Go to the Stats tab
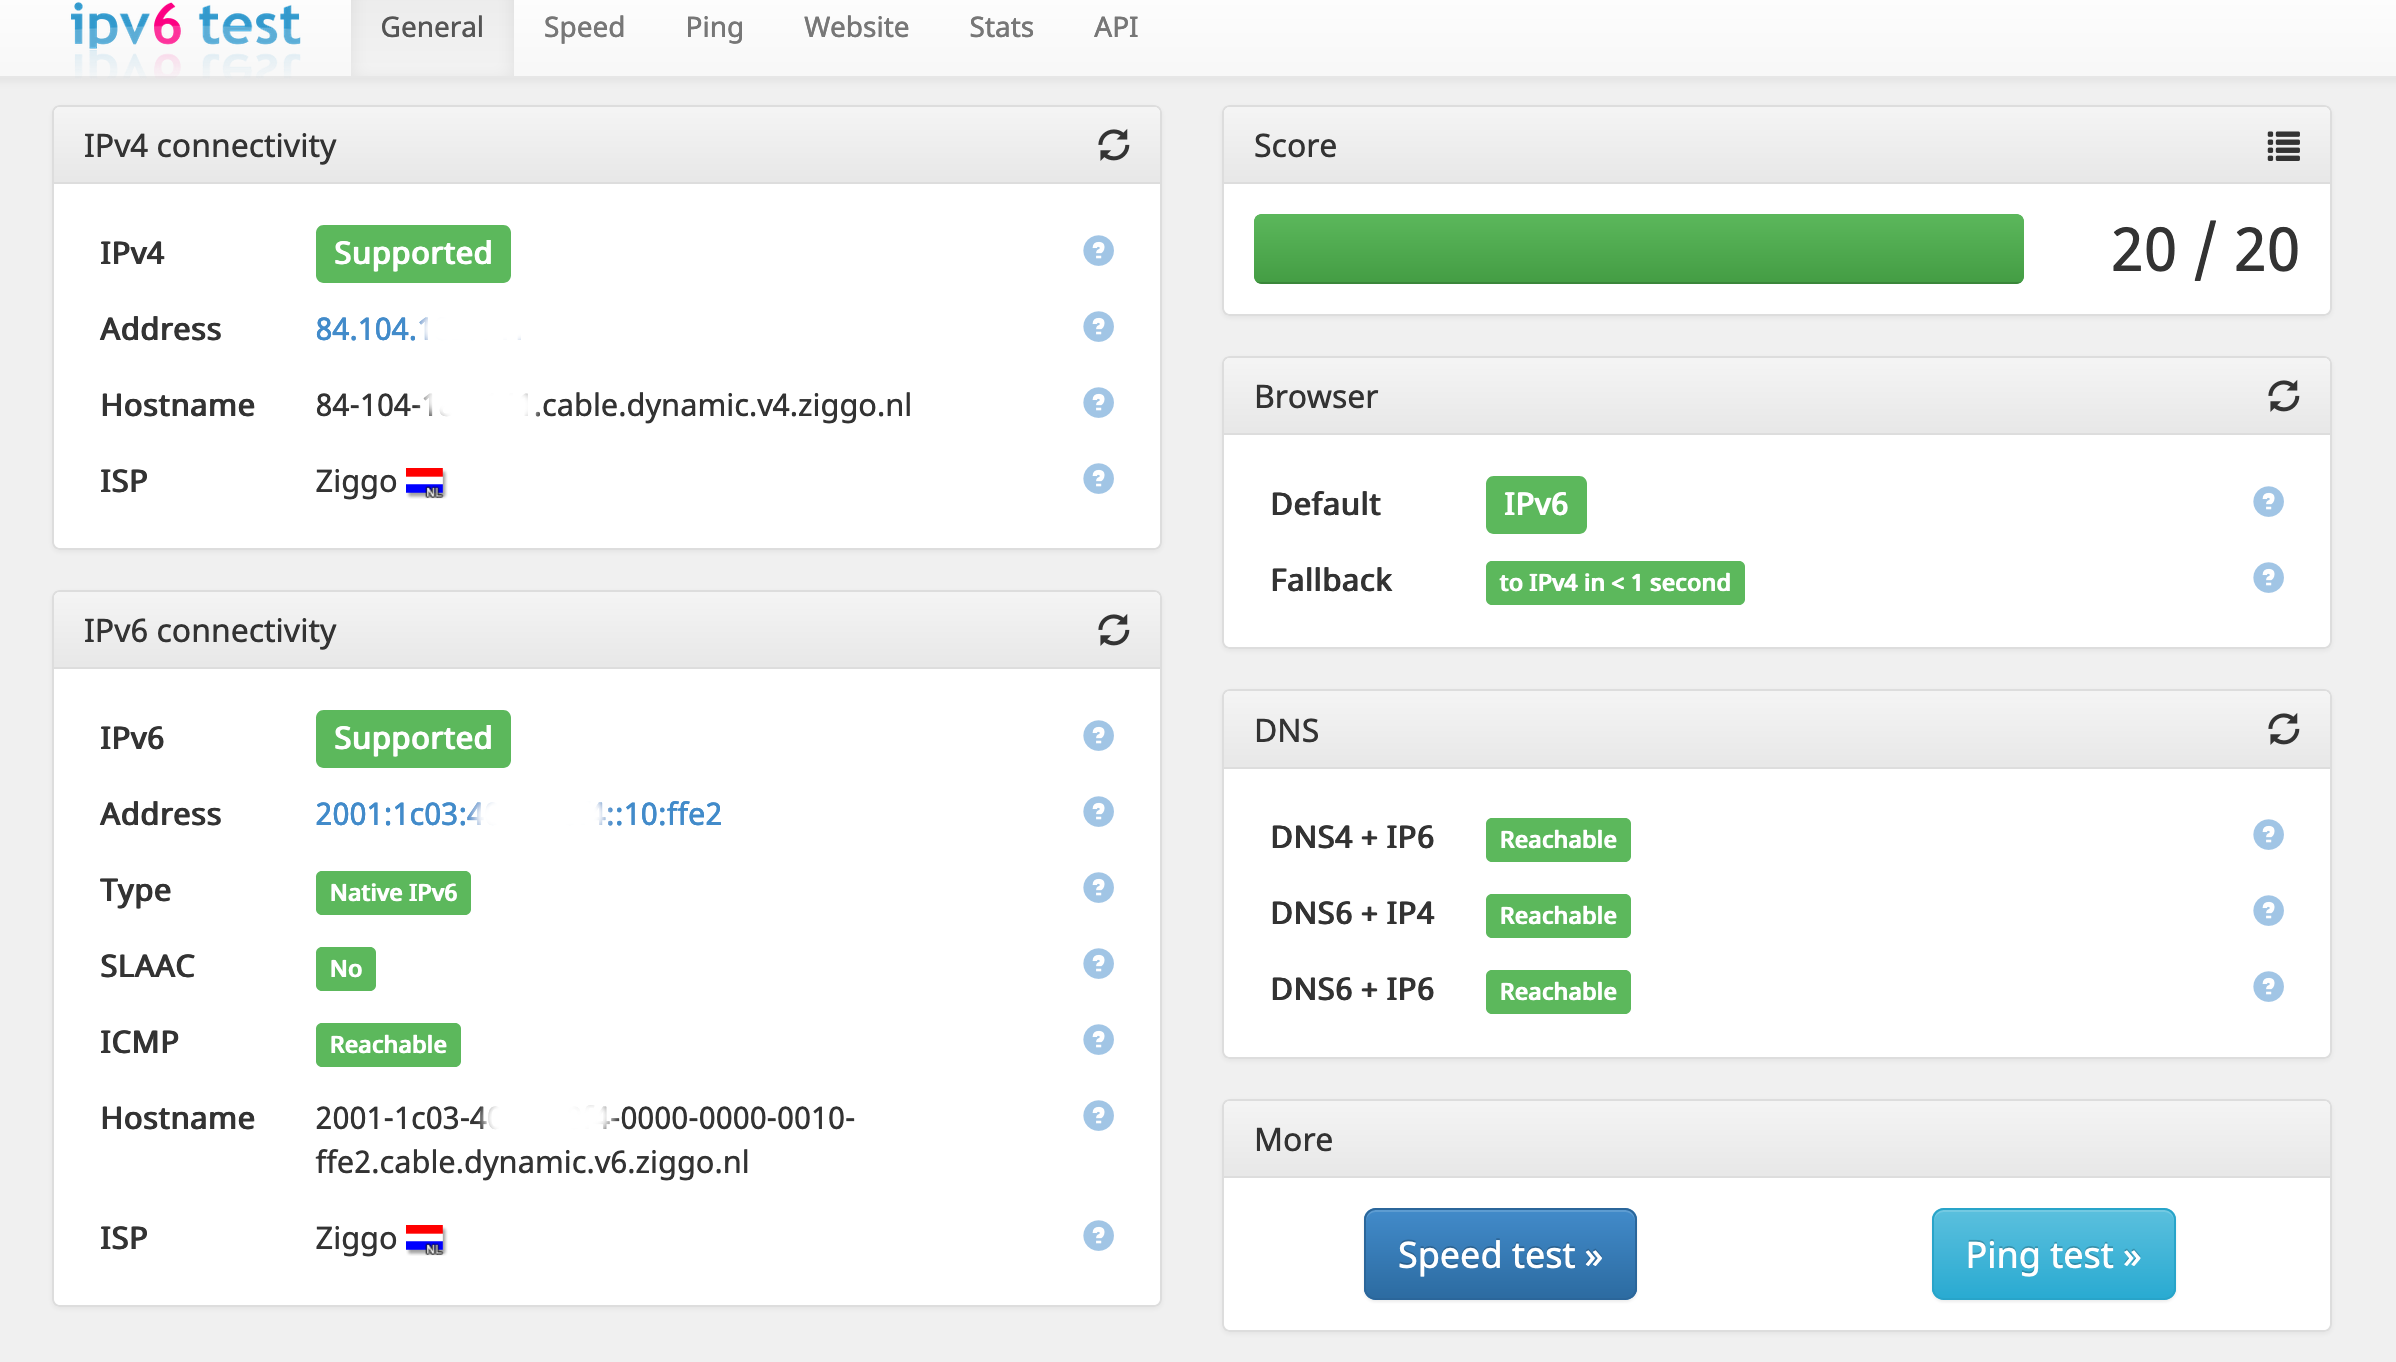Viewport: 2396px width, 1362px height. coord(1001,28)
